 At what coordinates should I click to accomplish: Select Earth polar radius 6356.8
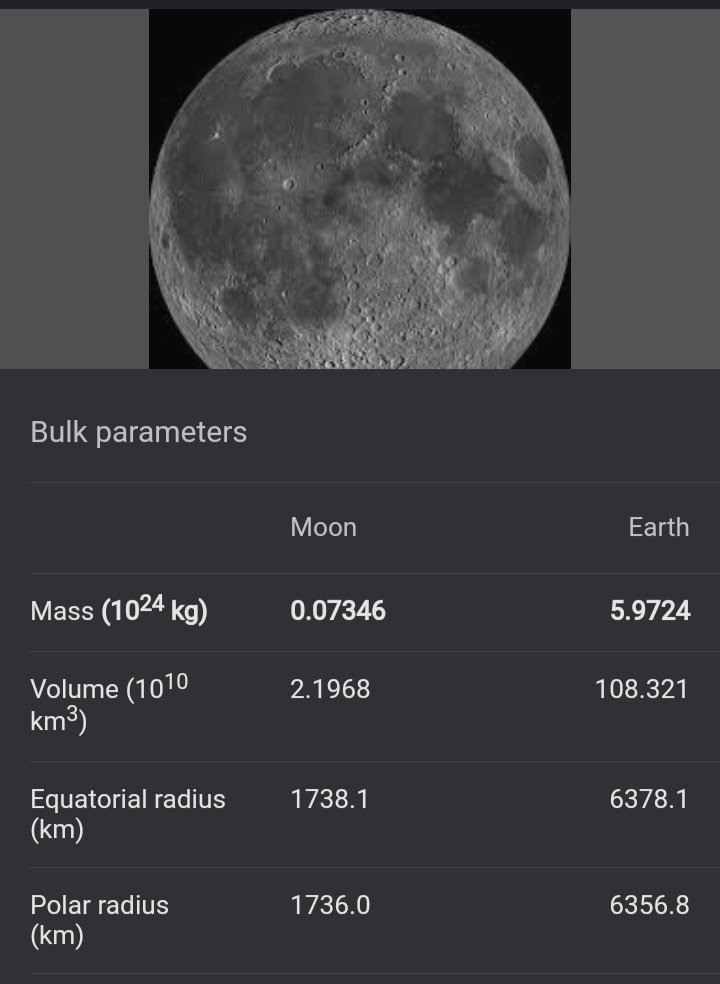[x=649, y=905]
